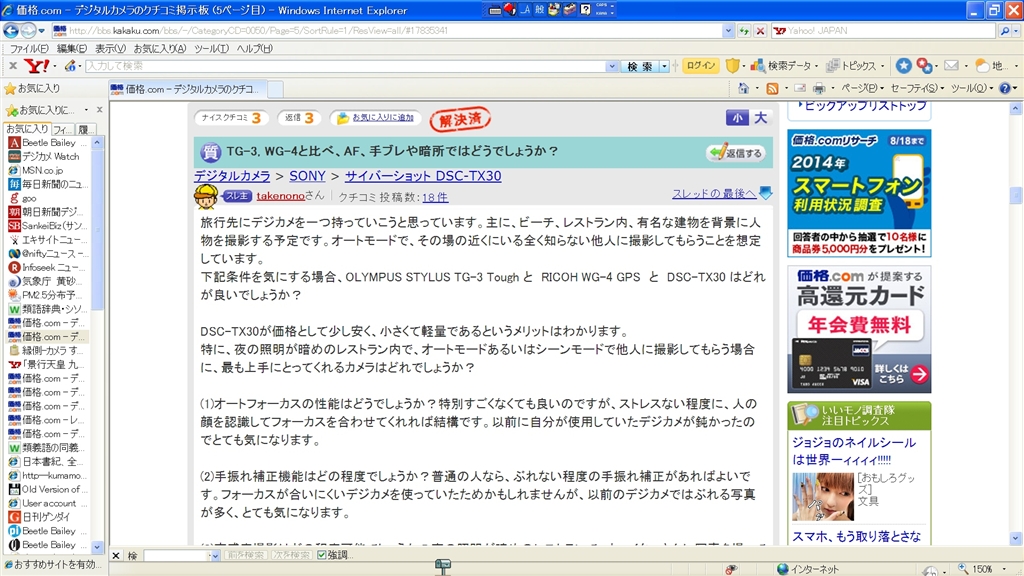Click the blue down arrow beside スレッドの最後へ
The width and height of the screenshot is (1024, 576).
coord(765,193)
